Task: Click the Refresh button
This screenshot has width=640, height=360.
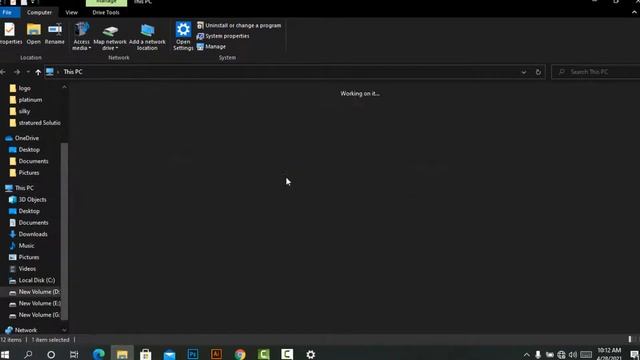Action: [538, 72]
